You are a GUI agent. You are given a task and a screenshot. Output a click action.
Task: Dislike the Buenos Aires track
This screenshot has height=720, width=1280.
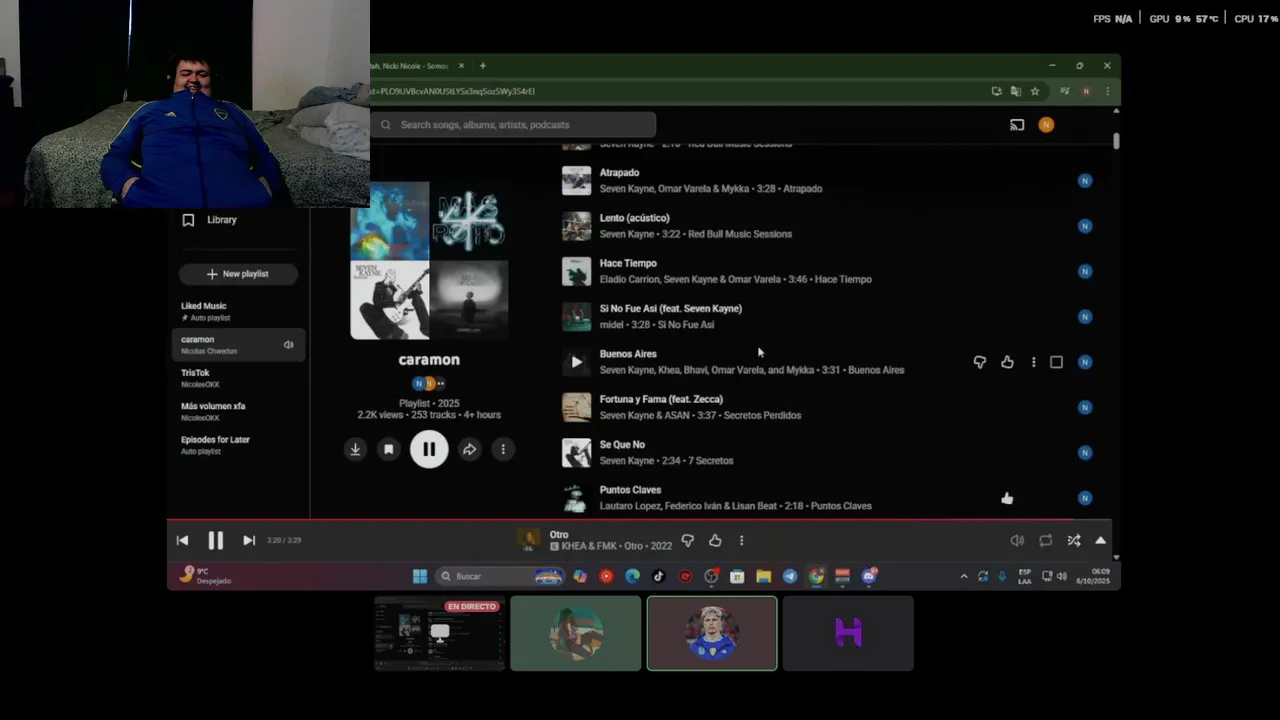coord(980,362)
